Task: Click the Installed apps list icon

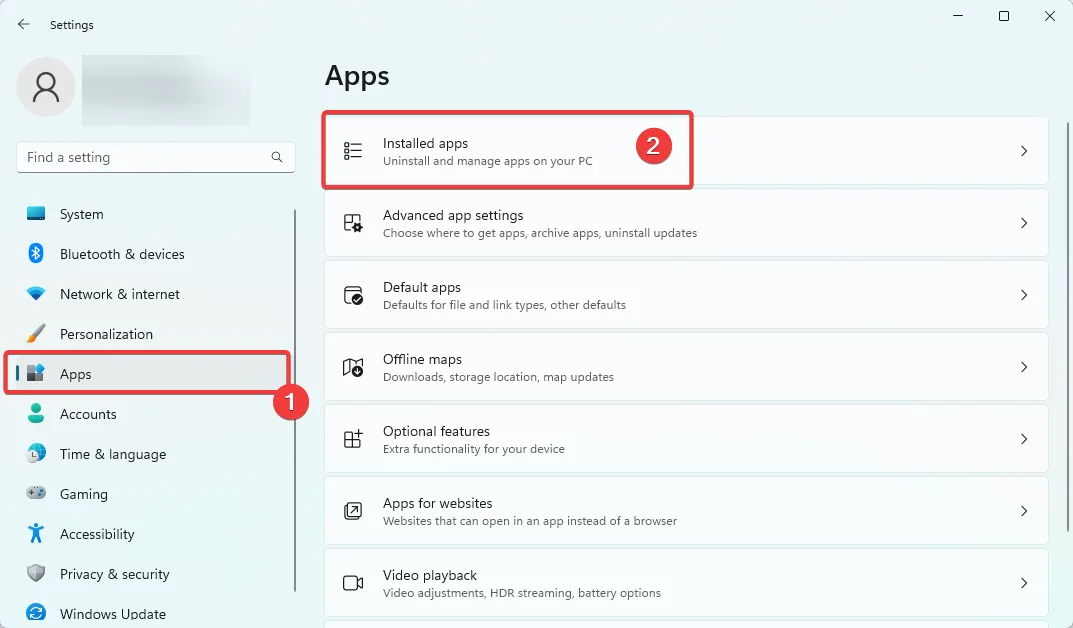Action: tap(353, 151)
